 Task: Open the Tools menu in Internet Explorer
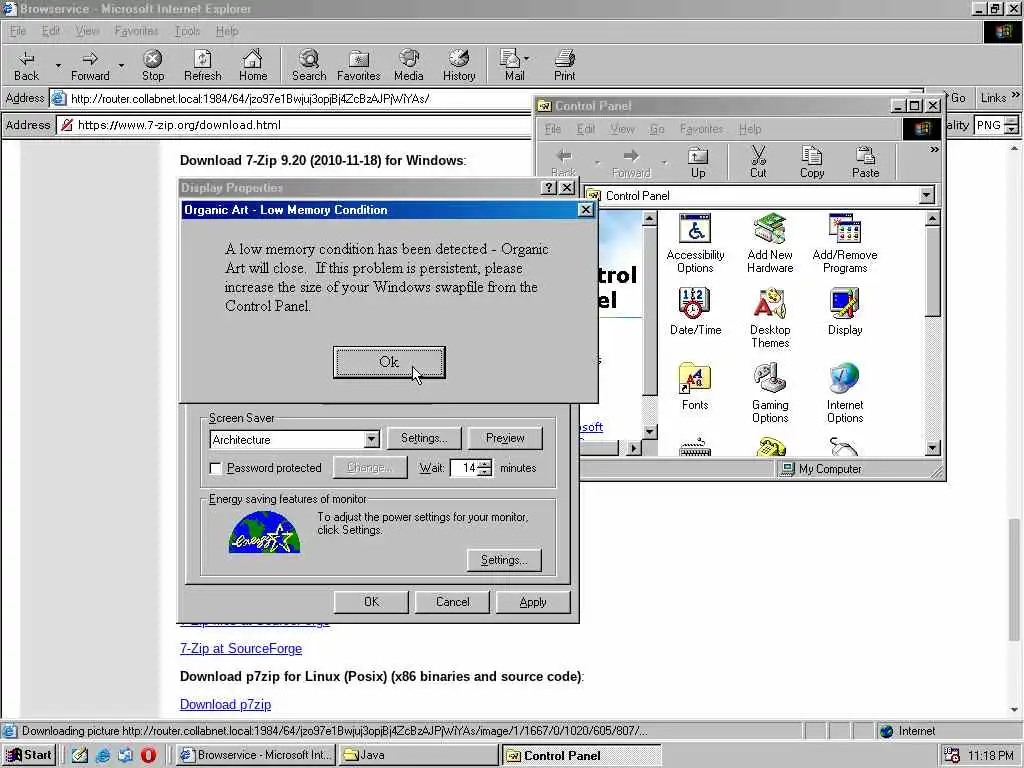tap(187, 31)
